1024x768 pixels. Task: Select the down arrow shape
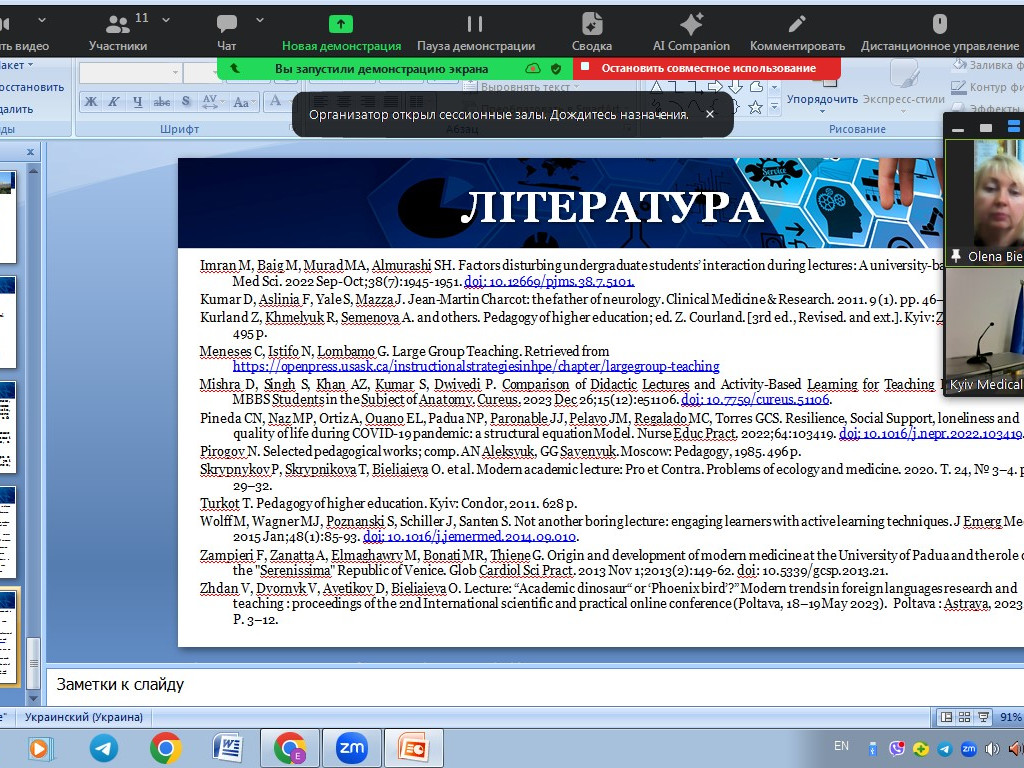pos(736,86)
